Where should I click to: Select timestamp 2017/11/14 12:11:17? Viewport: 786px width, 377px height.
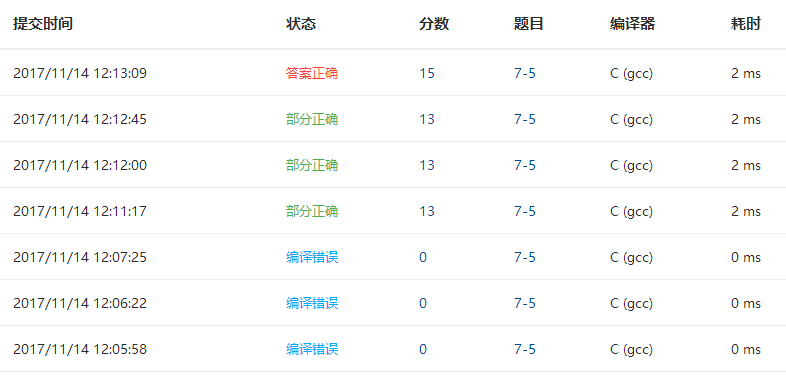point(80,212)
